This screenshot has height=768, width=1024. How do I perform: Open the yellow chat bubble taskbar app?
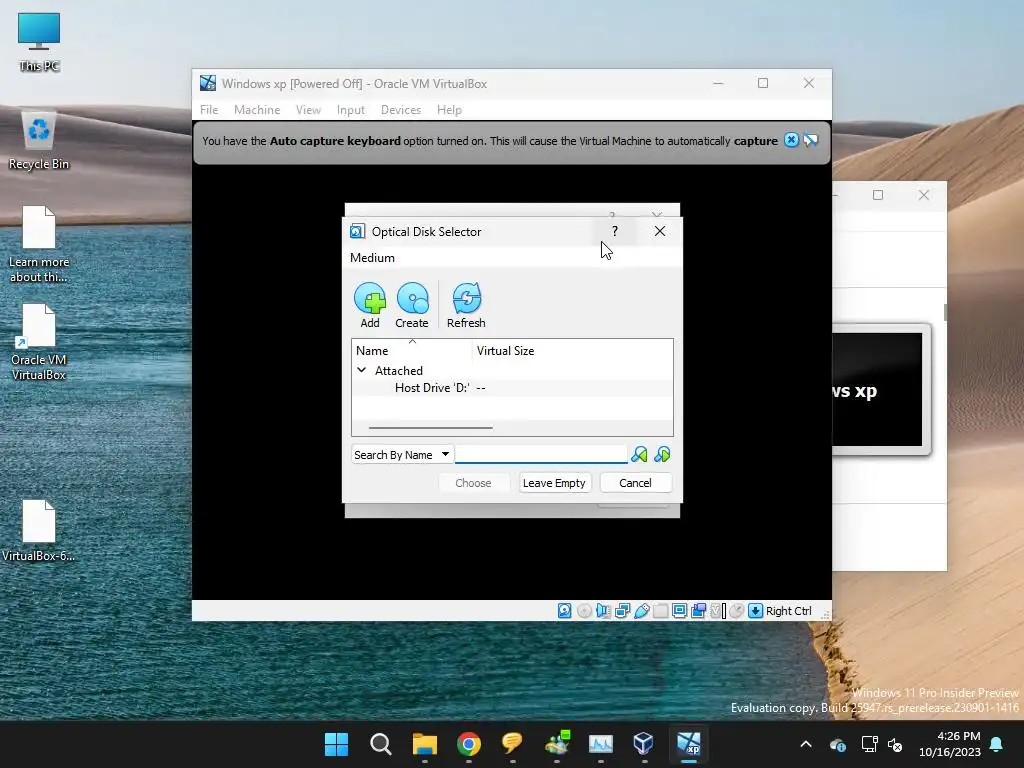click(513, 744)
